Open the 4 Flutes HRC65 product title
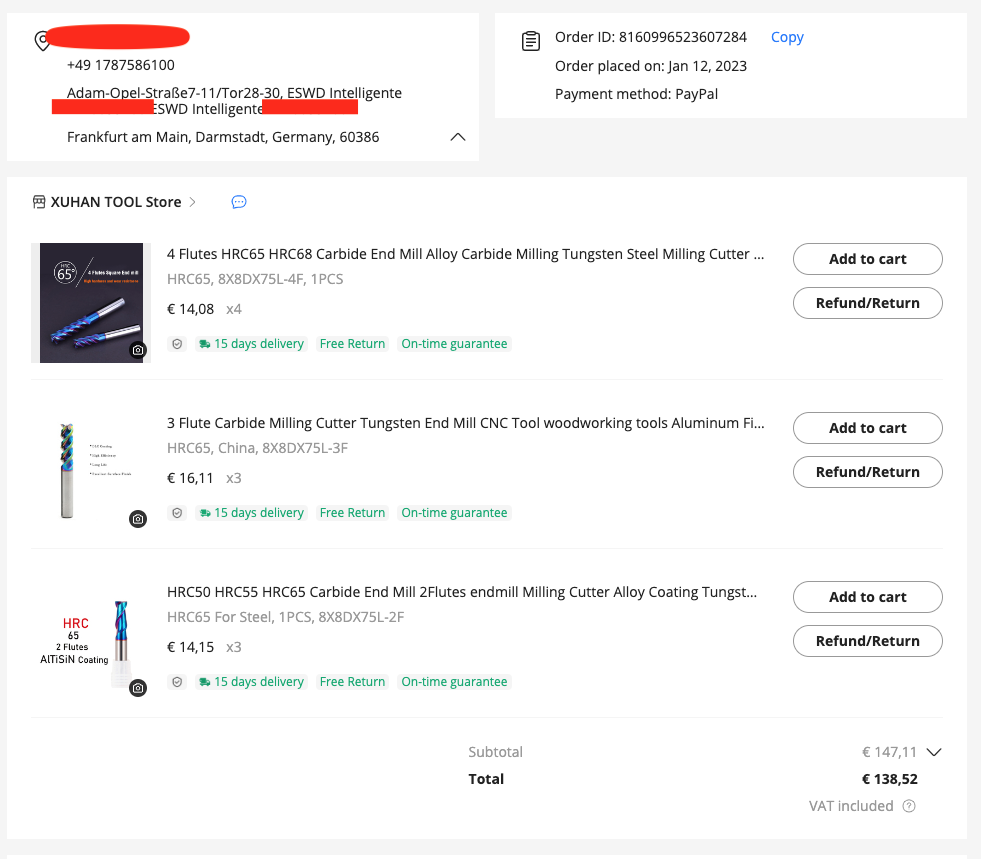Image resolution: width=981 pixels, height=859 pixels. point(465,254)
